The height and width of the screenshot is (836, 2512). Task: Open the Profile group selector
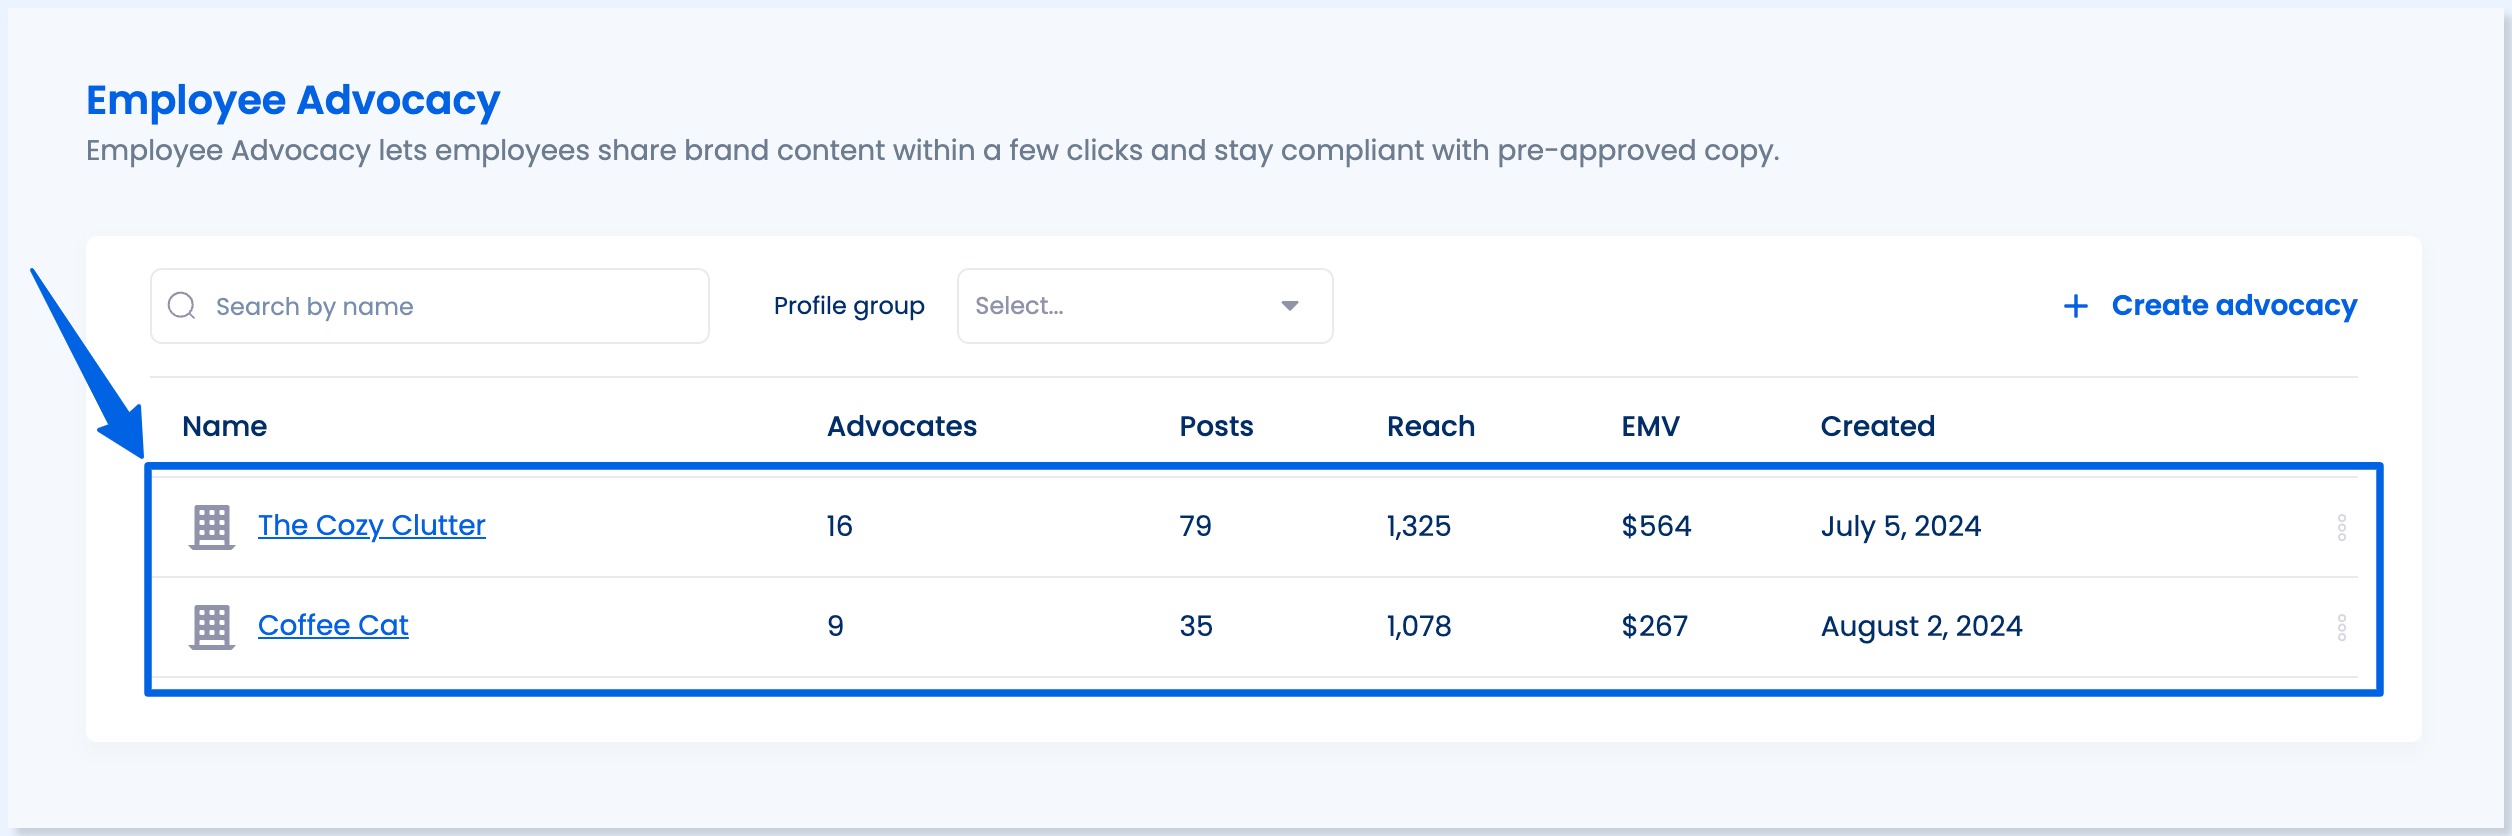tap(1143, 305)
